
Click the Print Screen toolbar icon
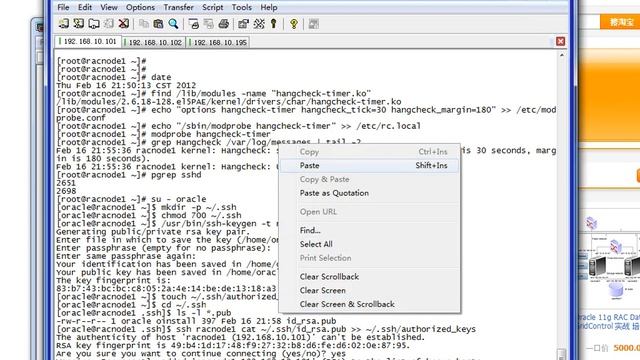(x=193, y=24)
